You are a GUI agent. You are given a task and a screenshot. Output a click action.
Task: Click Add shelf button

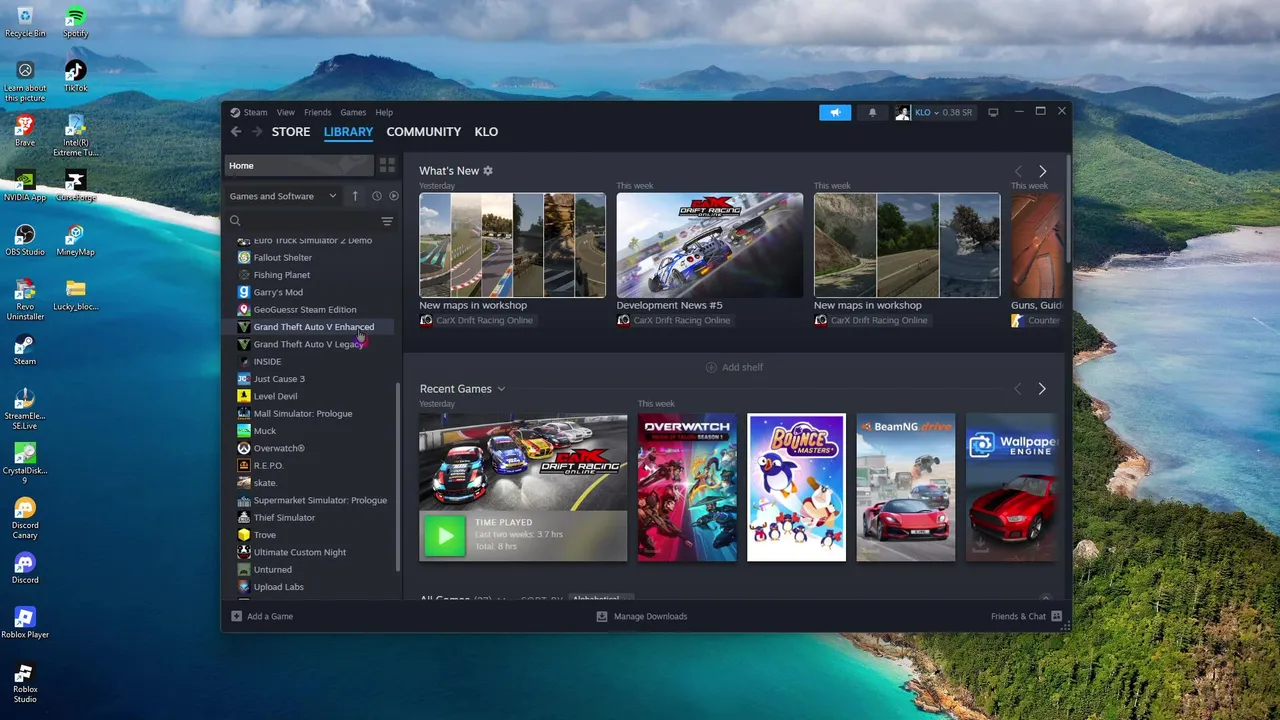[735, 367]
